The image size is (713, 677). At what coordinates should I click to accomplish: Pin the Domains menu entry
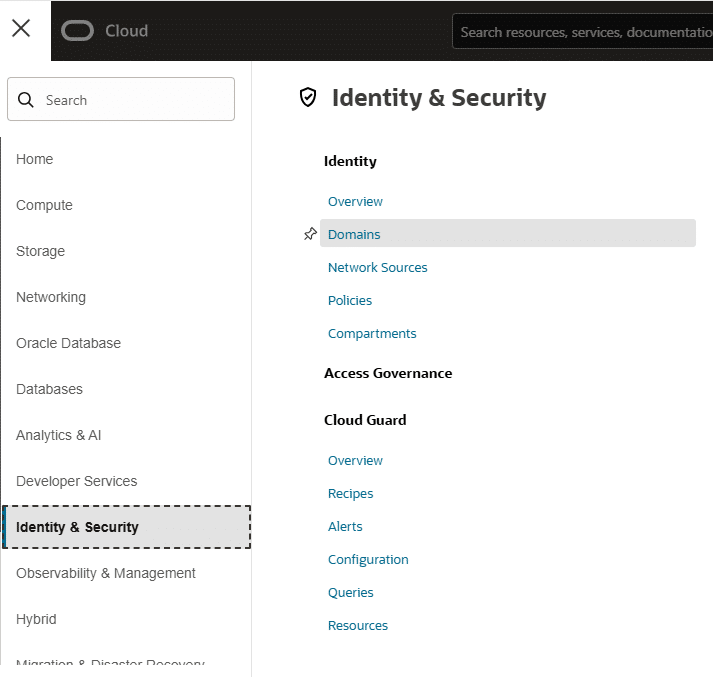point(310,234)
